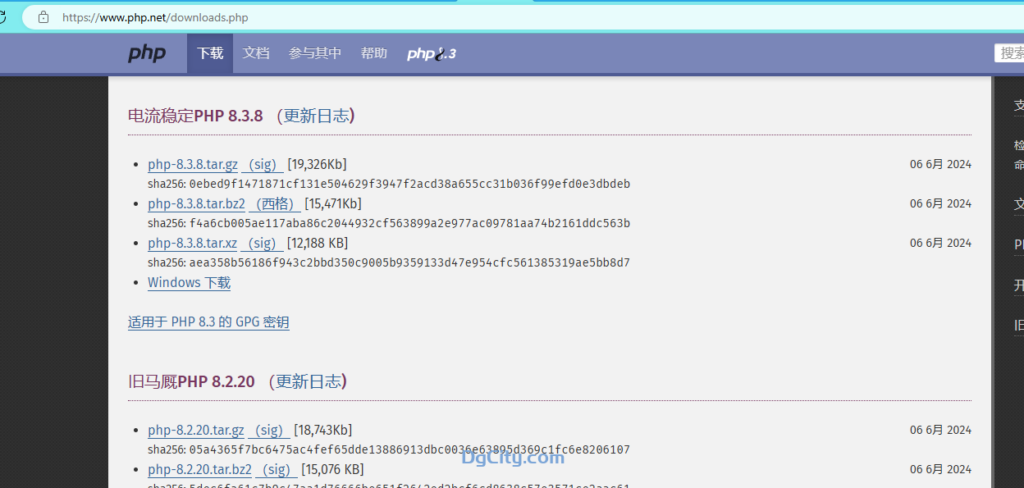Open sig link for php-8.2.20.tar.gz
The height and width of the screenshot is (488, 1024).
[268, 430]
